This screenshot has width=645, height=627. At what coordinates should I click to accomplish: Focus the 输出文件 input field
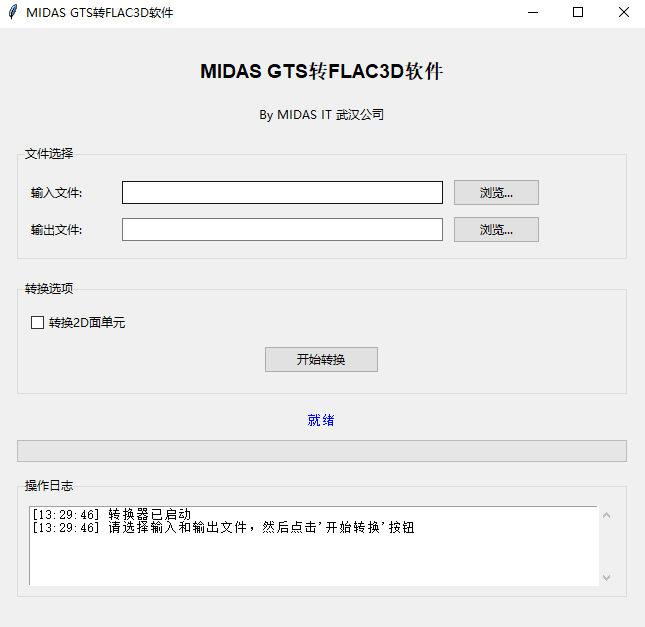point(282,230)
